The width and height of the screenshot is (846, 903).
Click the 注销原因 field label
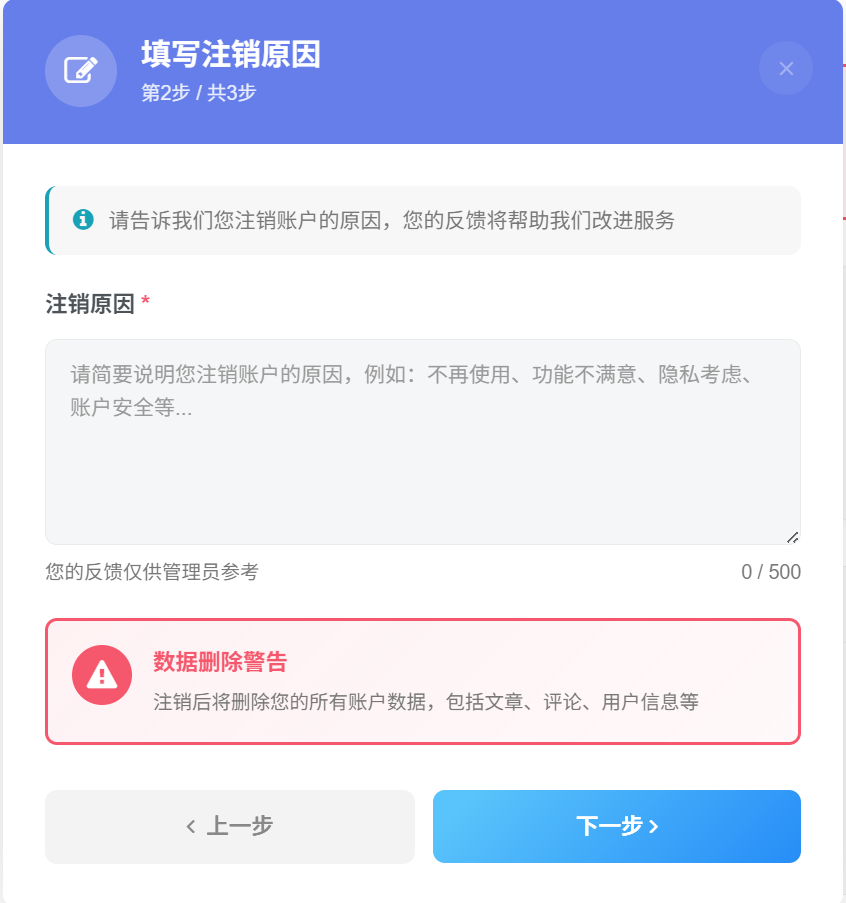point(90,304)
